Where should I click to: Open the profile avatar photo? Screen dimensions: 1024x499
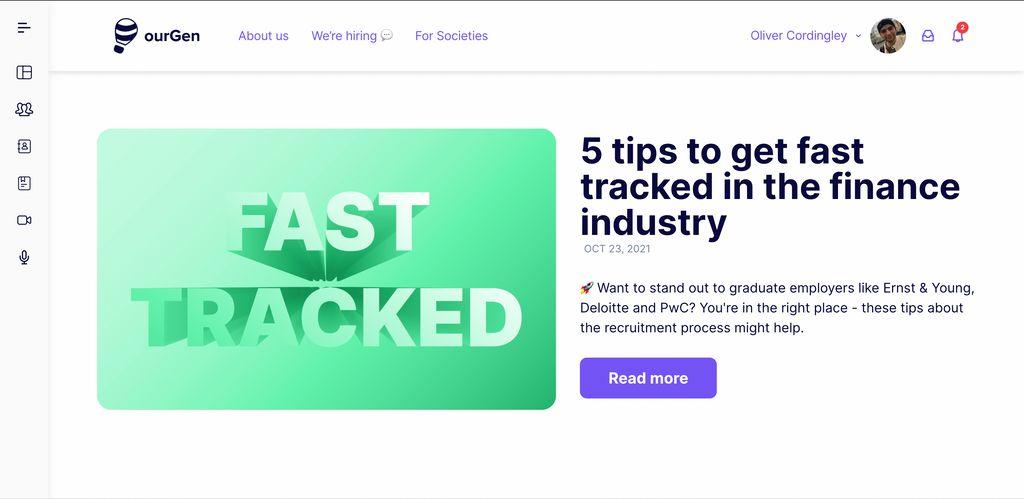(888, 35)
